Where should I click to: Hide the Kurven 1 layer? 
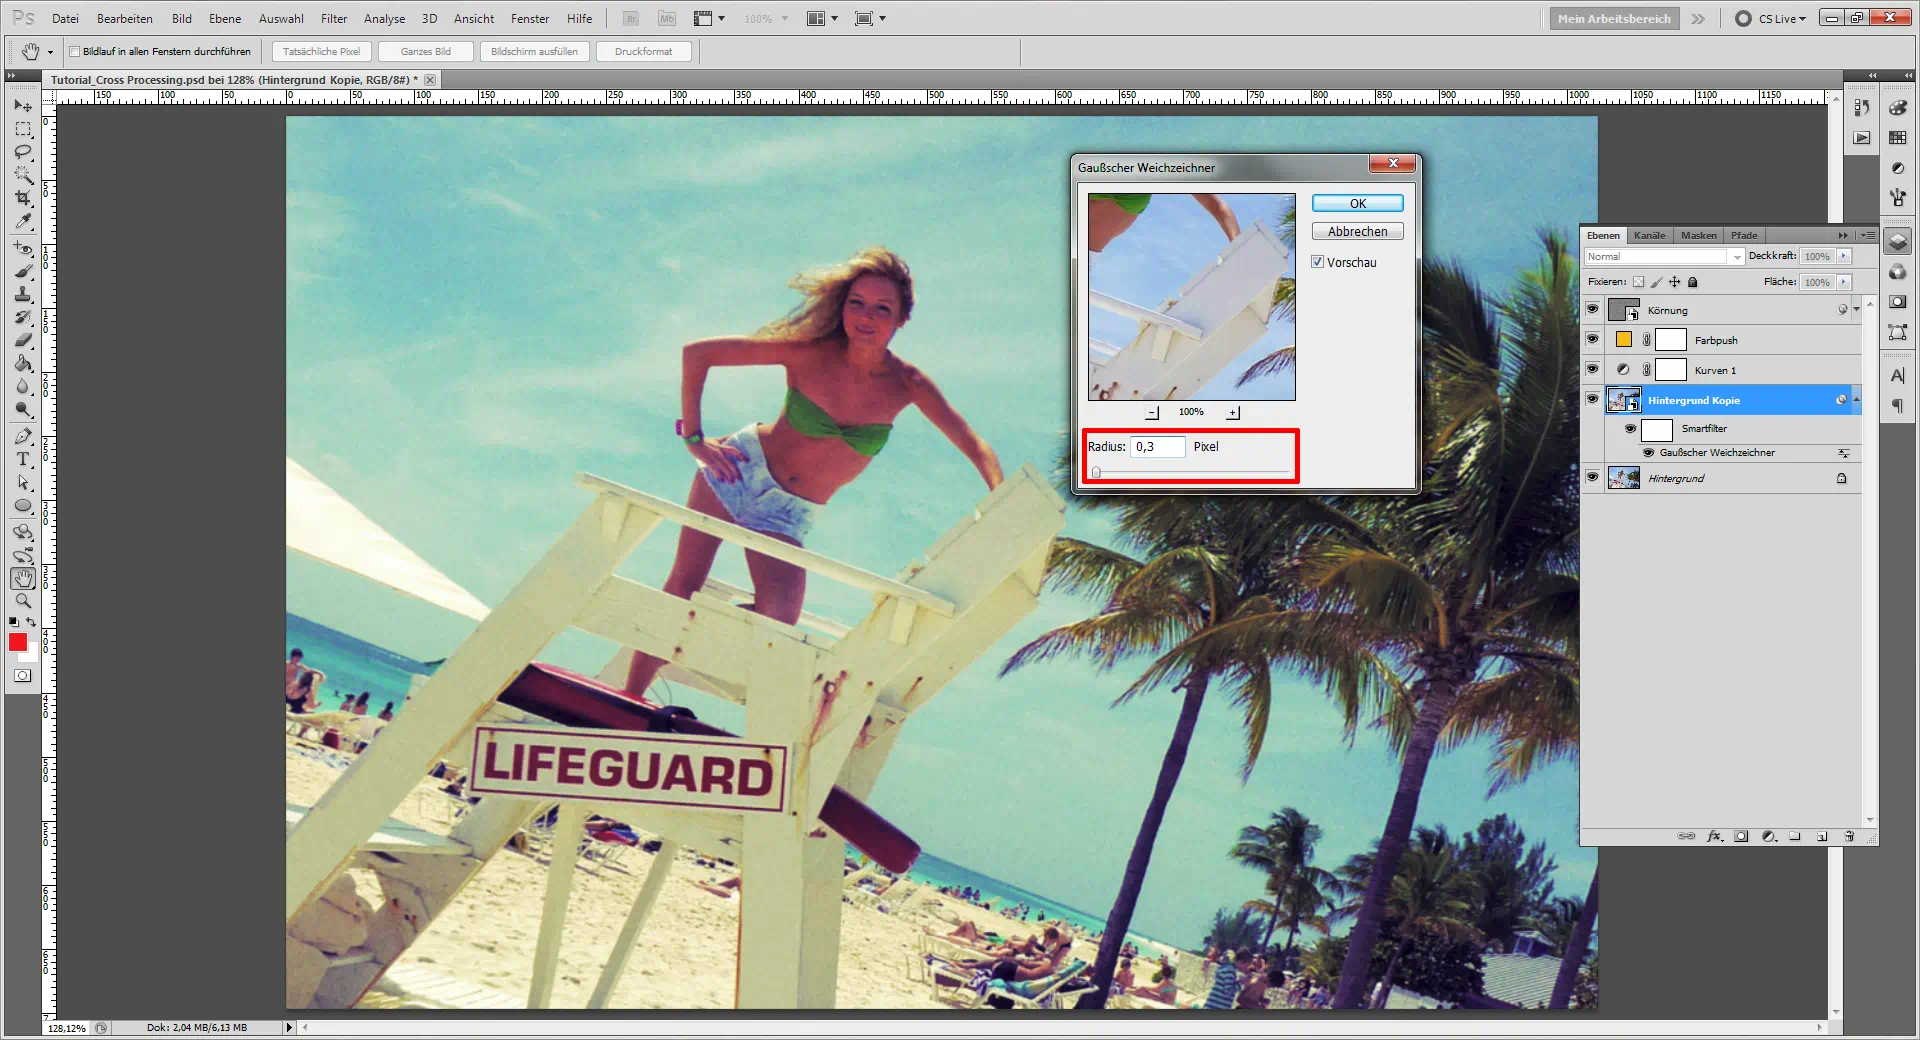pos(1592,370)
